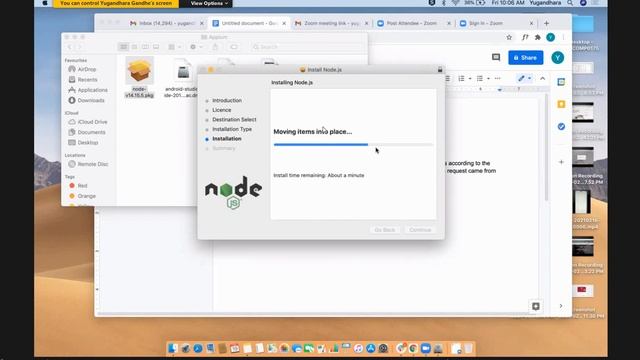Click Continue in Node.js installer
The image size is (640, 360).
coord(420,230)
